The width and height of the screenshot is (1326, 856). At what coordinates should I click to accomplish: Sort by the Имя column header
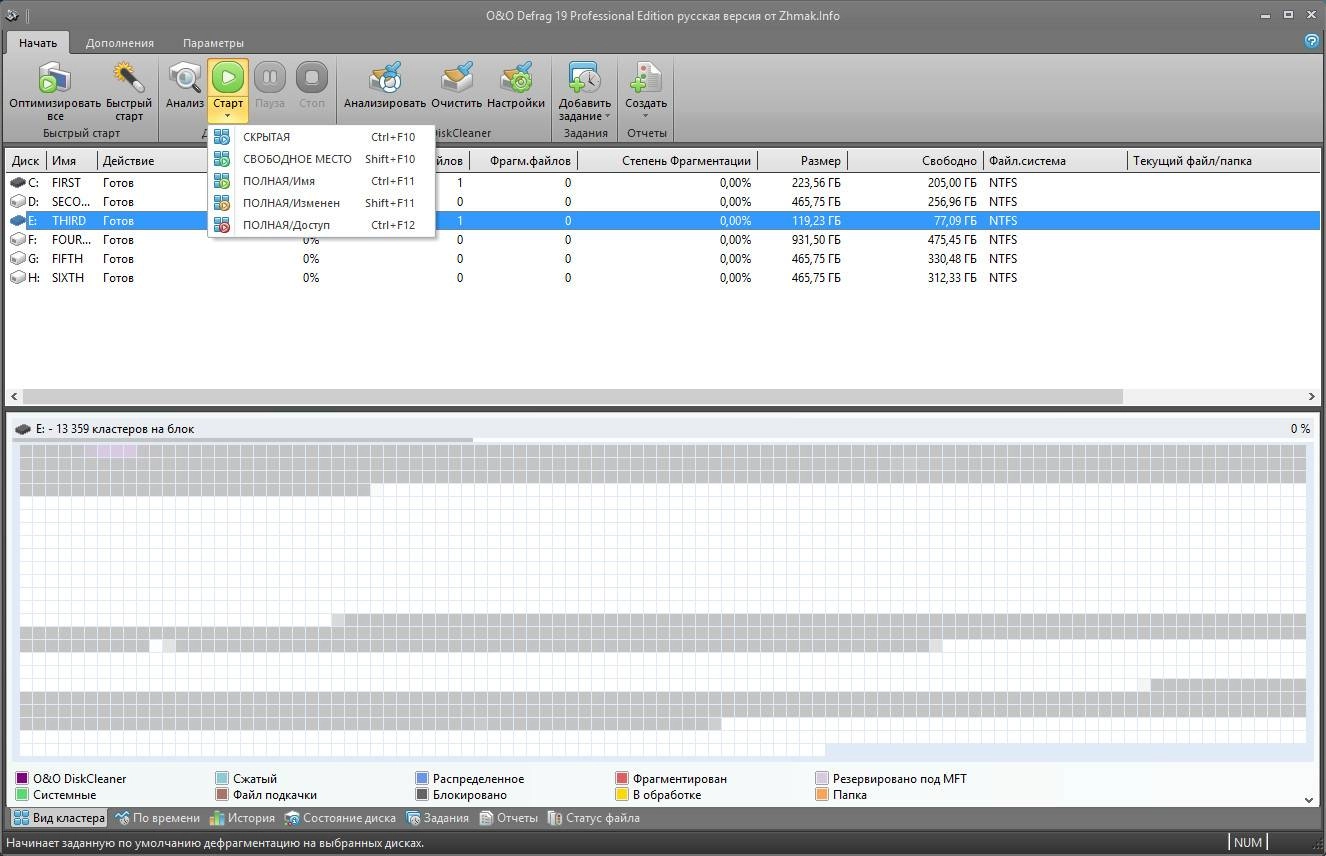click(x=72, y=161)
